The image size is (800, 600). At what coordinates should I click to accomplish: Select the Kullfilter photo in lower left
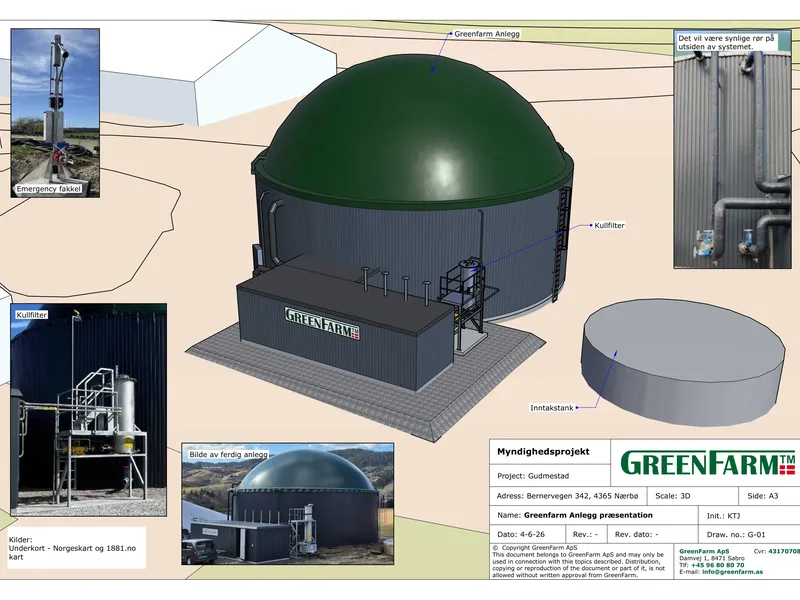(89, 410)
